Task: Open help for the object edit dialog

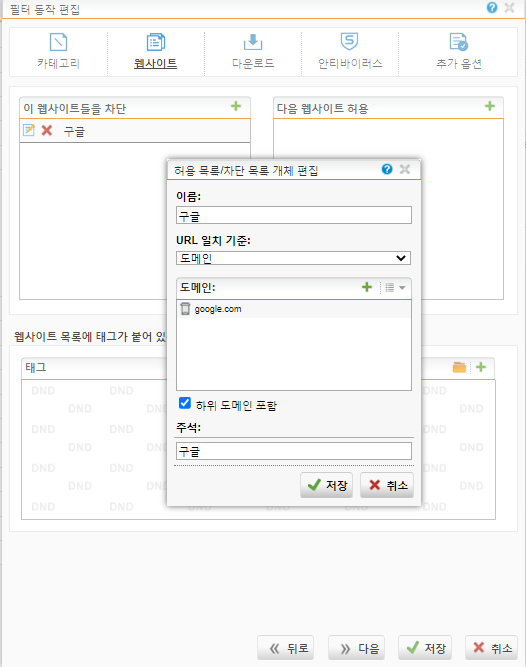Action: tap(387, 169)
